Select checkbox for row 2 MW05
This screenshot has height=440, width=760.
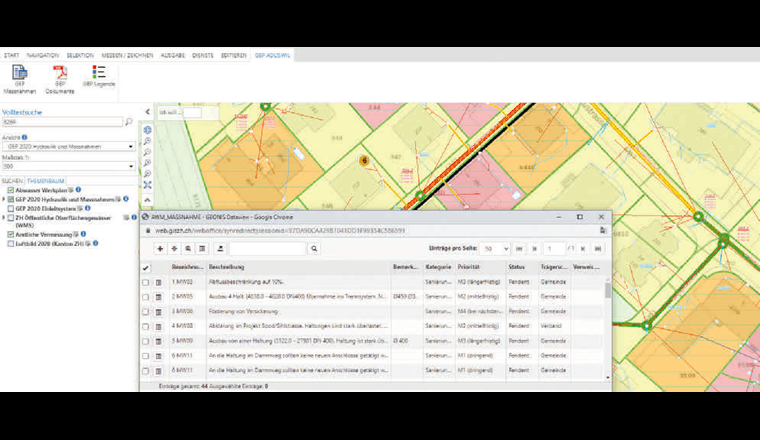pyautogui.click(x=145, y=297)
